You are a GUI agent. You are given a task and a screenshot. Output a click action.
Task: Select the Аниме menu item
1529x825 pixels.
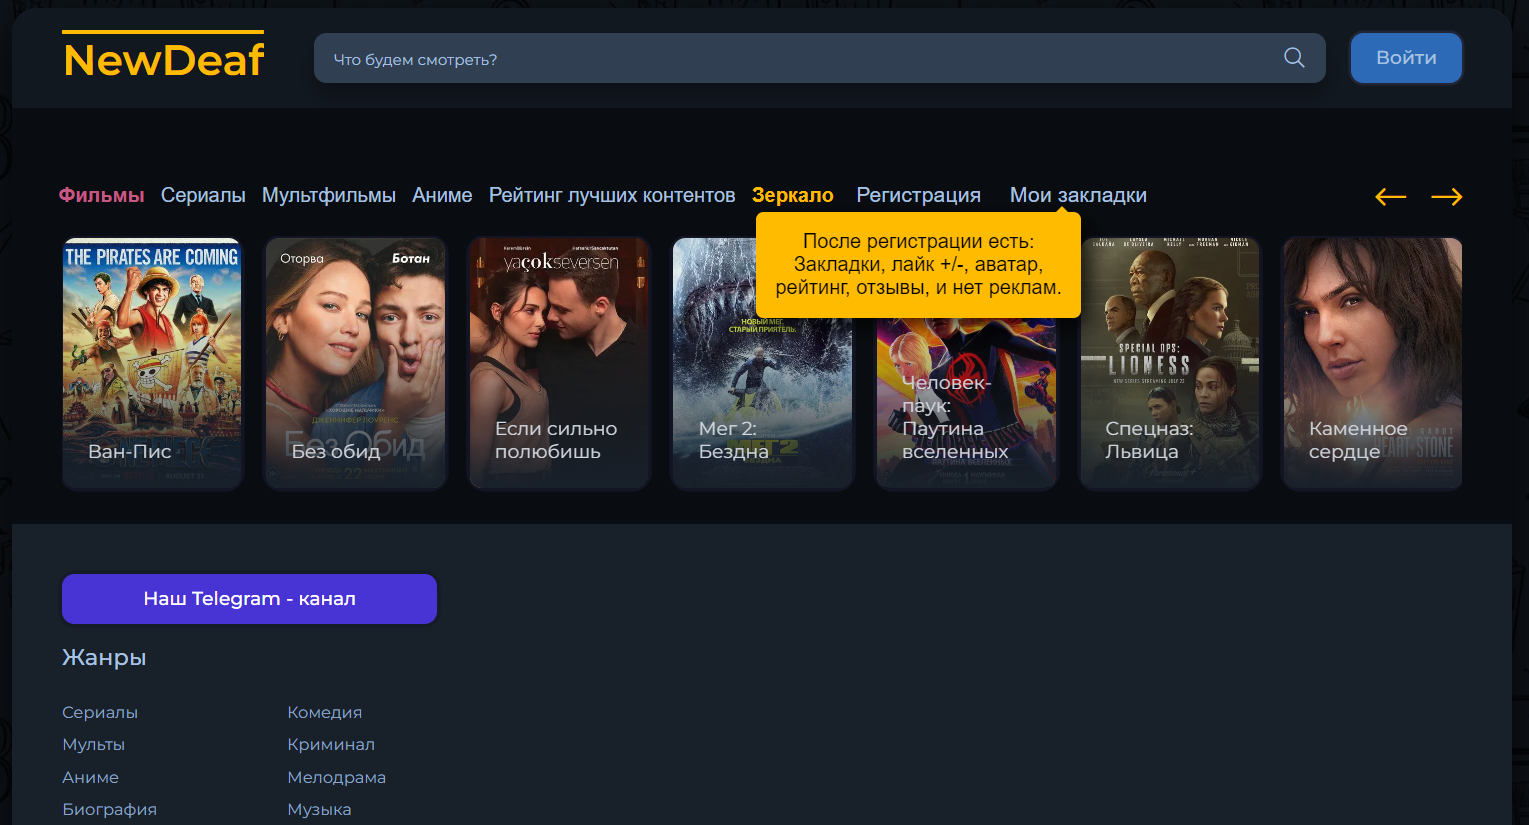point(442,195)
